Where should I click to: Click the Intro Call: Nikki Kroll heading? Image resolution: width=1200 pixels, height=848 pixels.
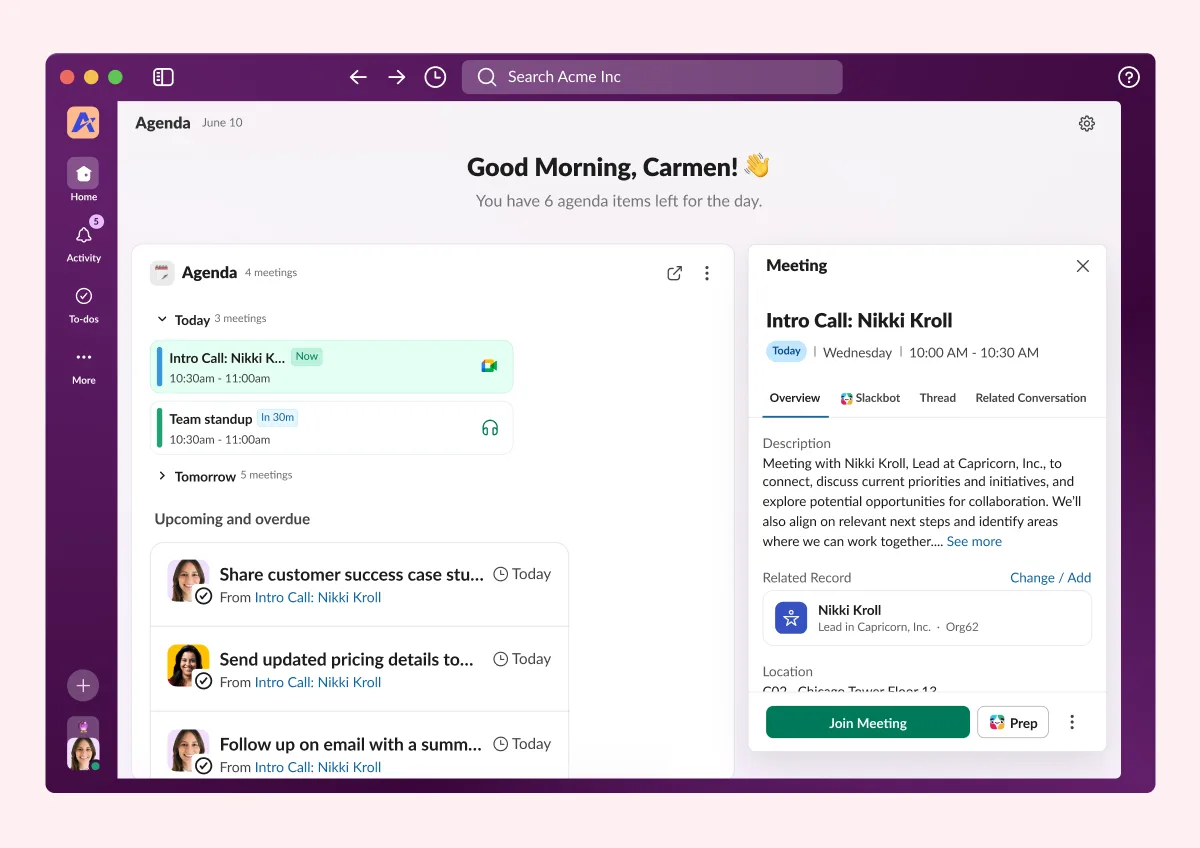[859, 321]
